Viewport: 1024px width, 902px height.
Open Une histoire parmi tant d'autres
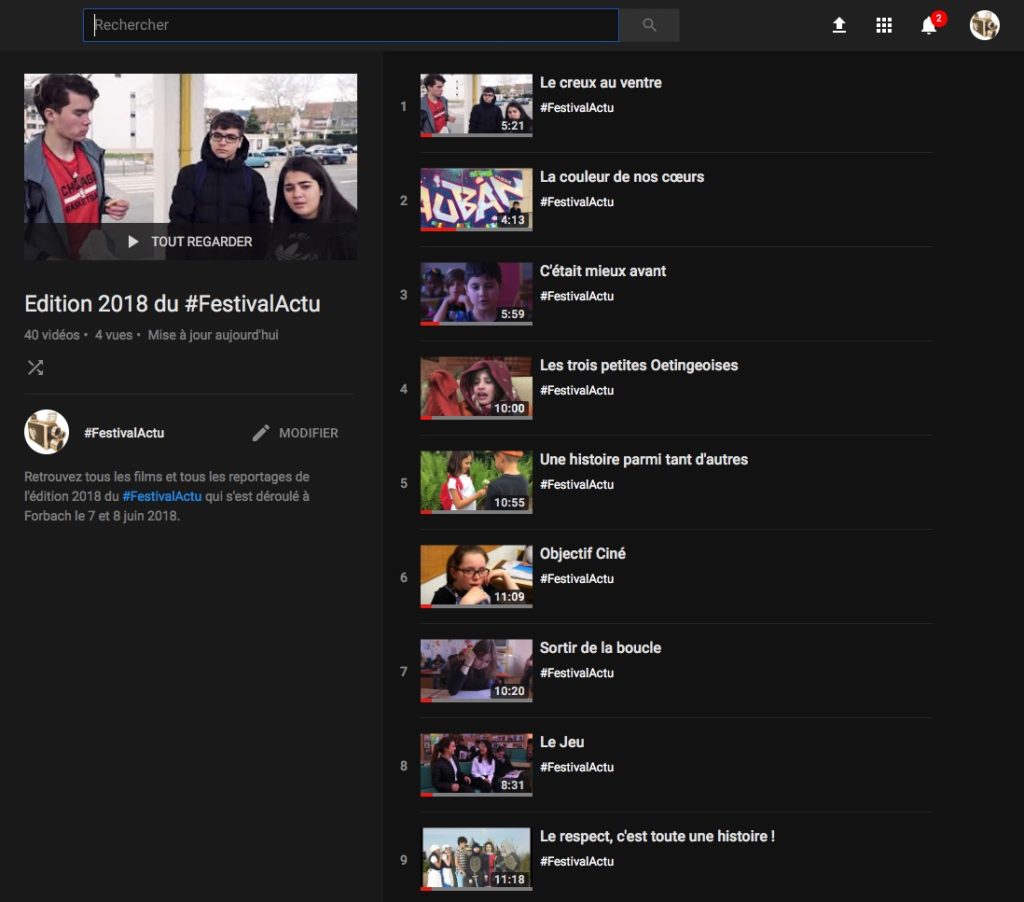click(643, 460)
